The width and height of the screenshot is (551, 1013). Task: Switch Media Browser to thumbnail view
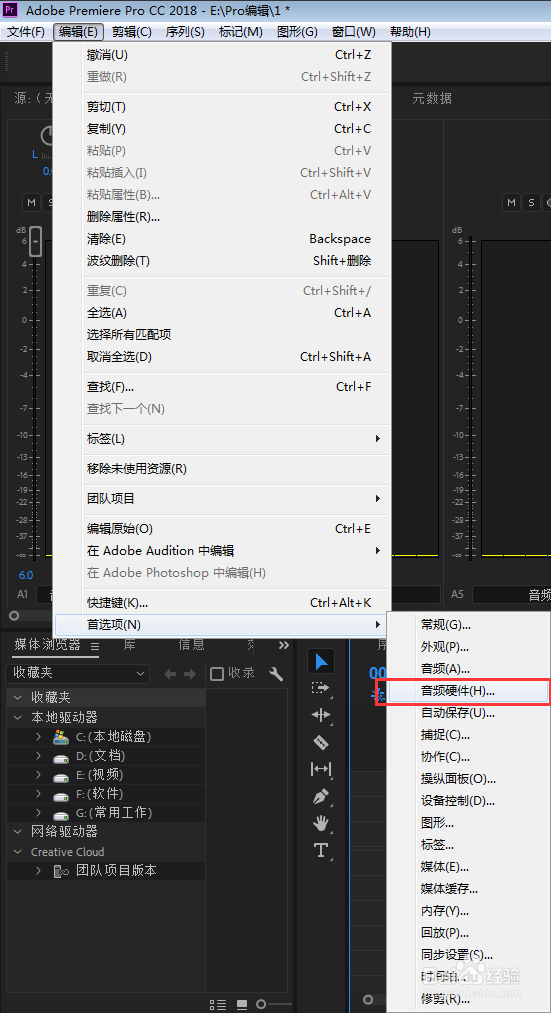242,1005
